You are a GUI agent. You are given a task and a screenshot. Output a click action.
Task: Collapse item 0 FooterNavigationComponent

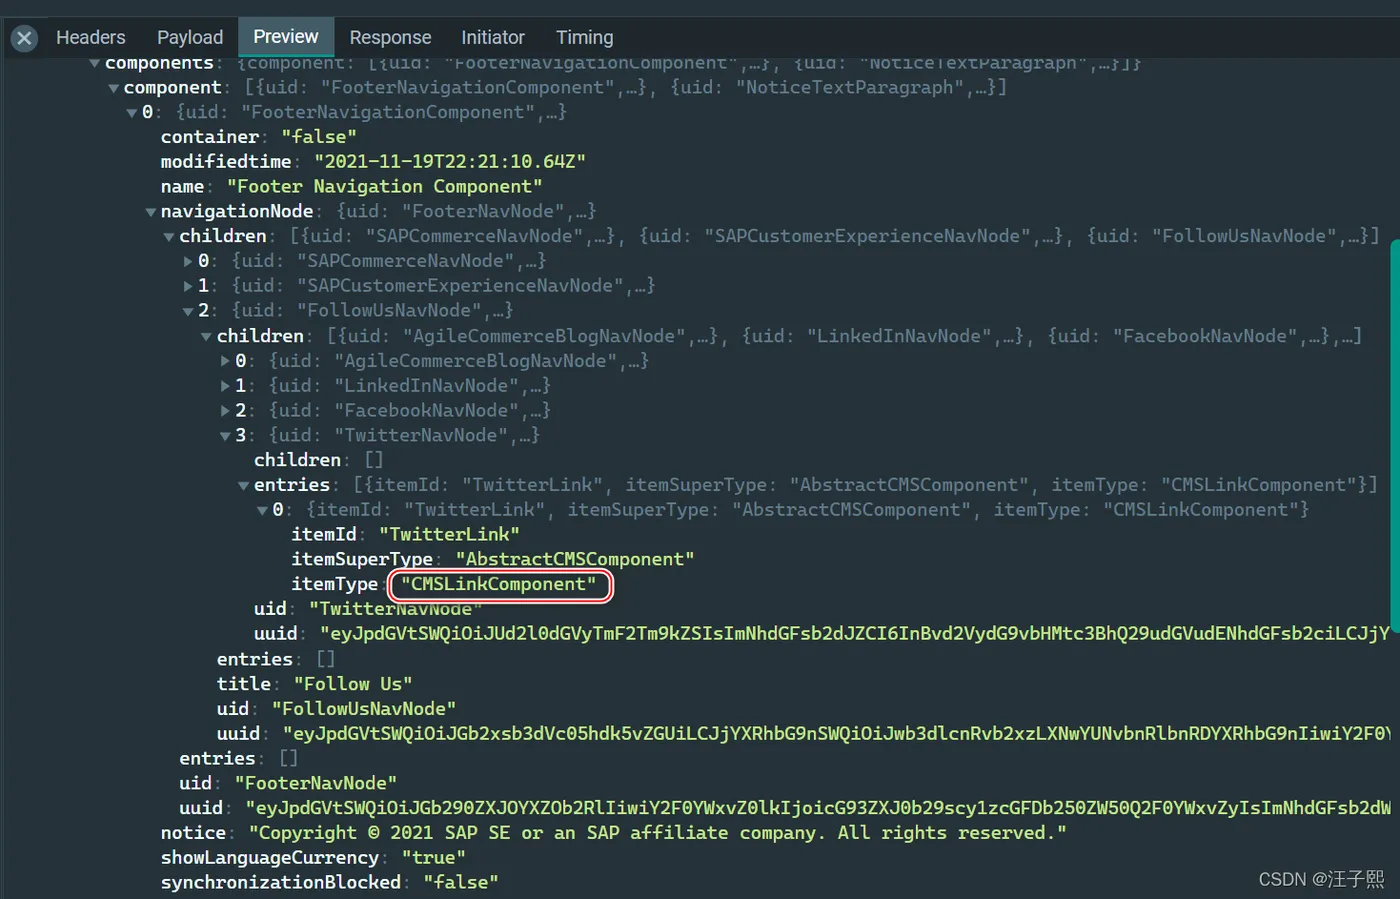pos(132,113)
